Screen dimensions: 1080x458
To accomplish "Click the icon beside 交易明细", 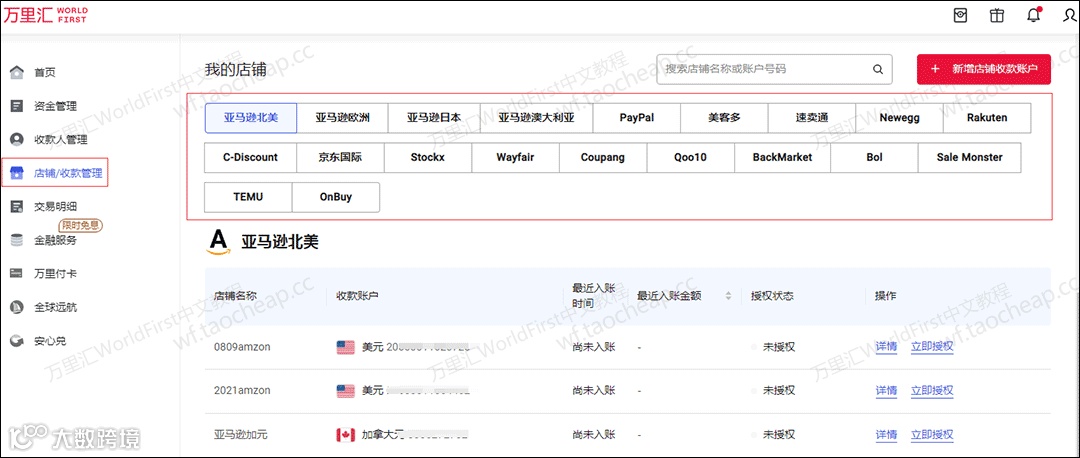I will coord(17,207).
